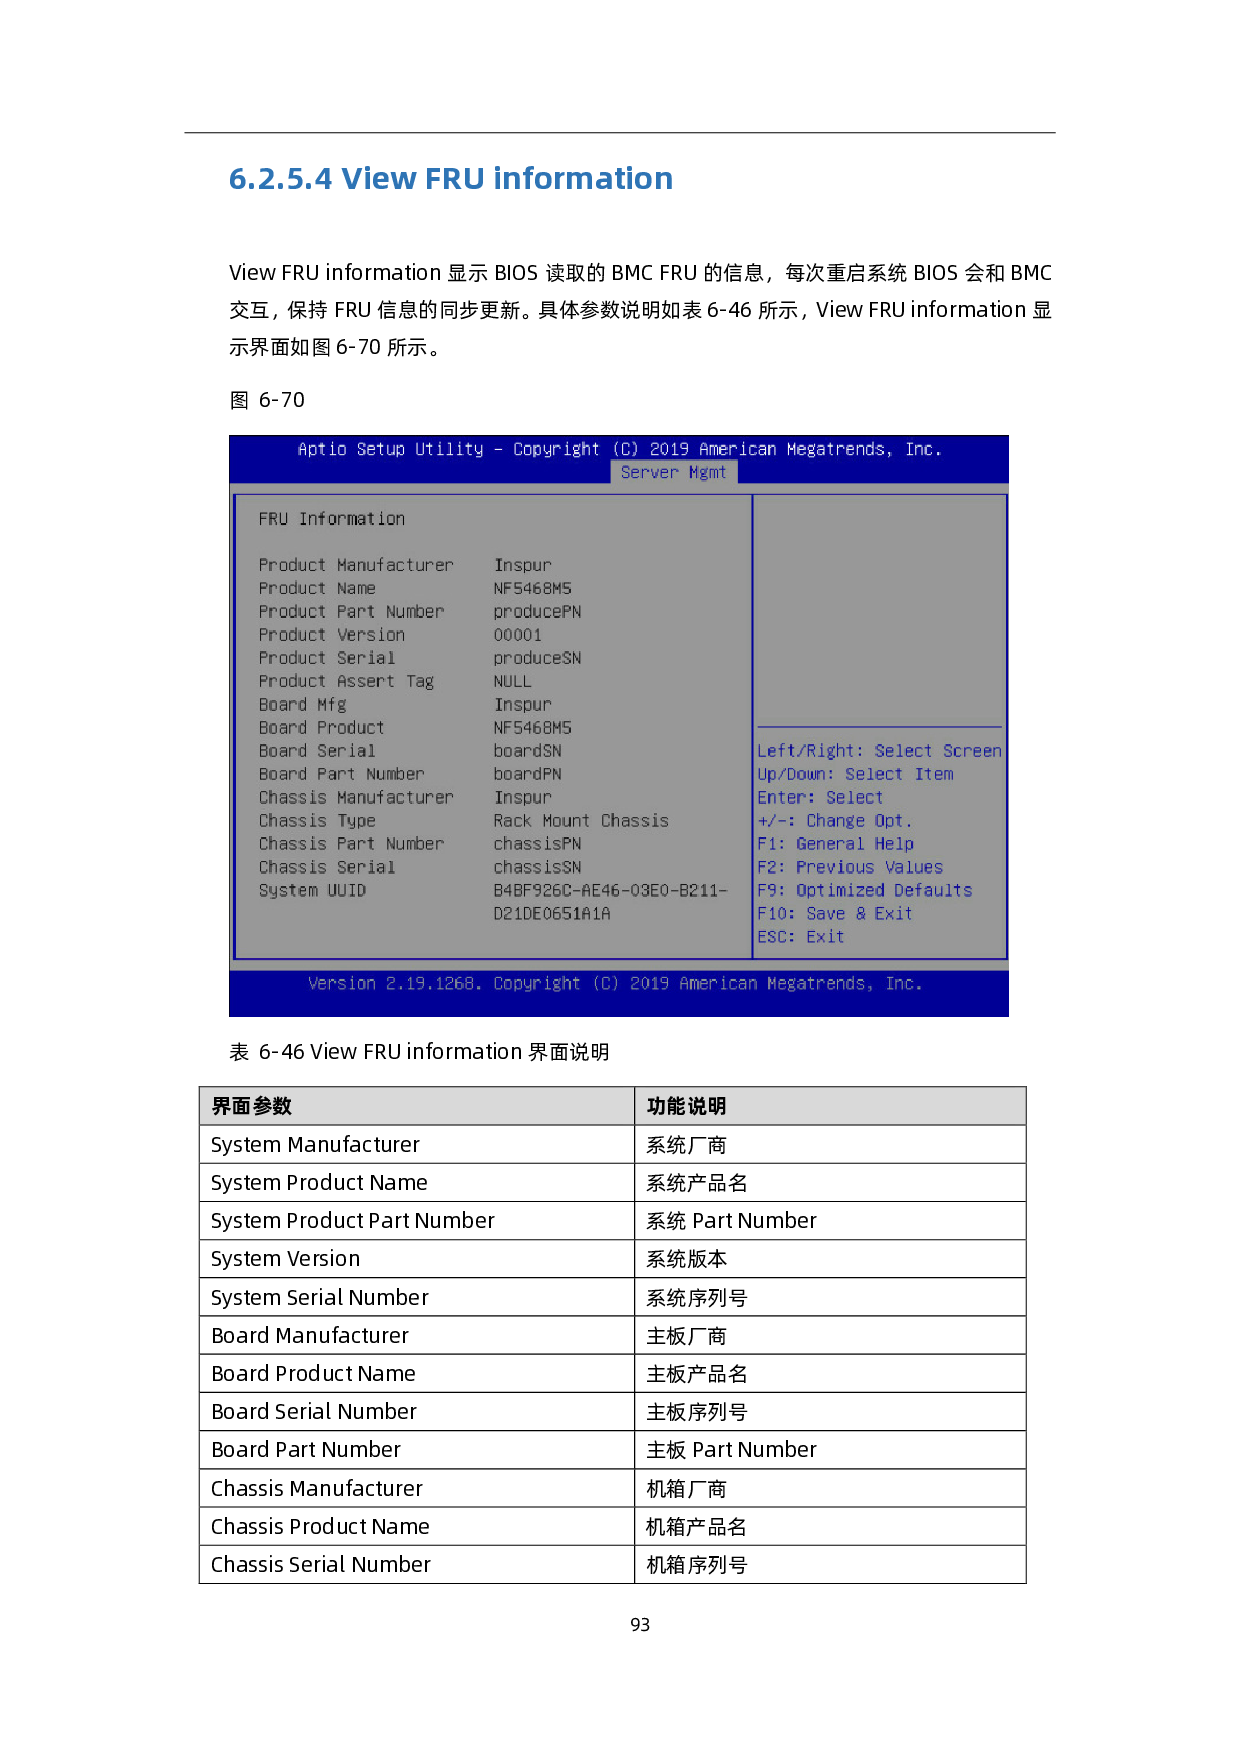1240x1754 pixels.
Task: Click the Board Mfg label
Action: [x=302, y=704]
